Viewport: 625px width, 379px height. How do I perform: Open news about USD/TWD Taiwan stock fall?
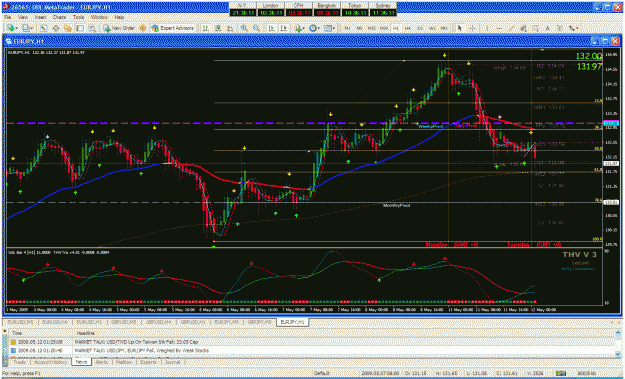tap(136, 342)
